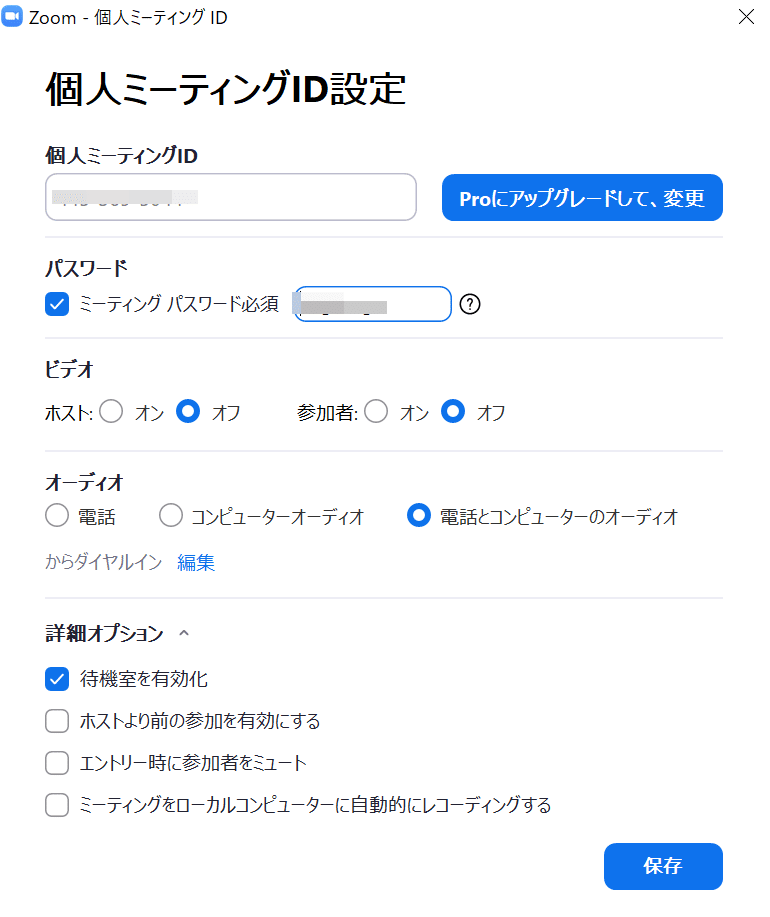Select 電話 as audio option
The image size is (770, 917).
57,516
